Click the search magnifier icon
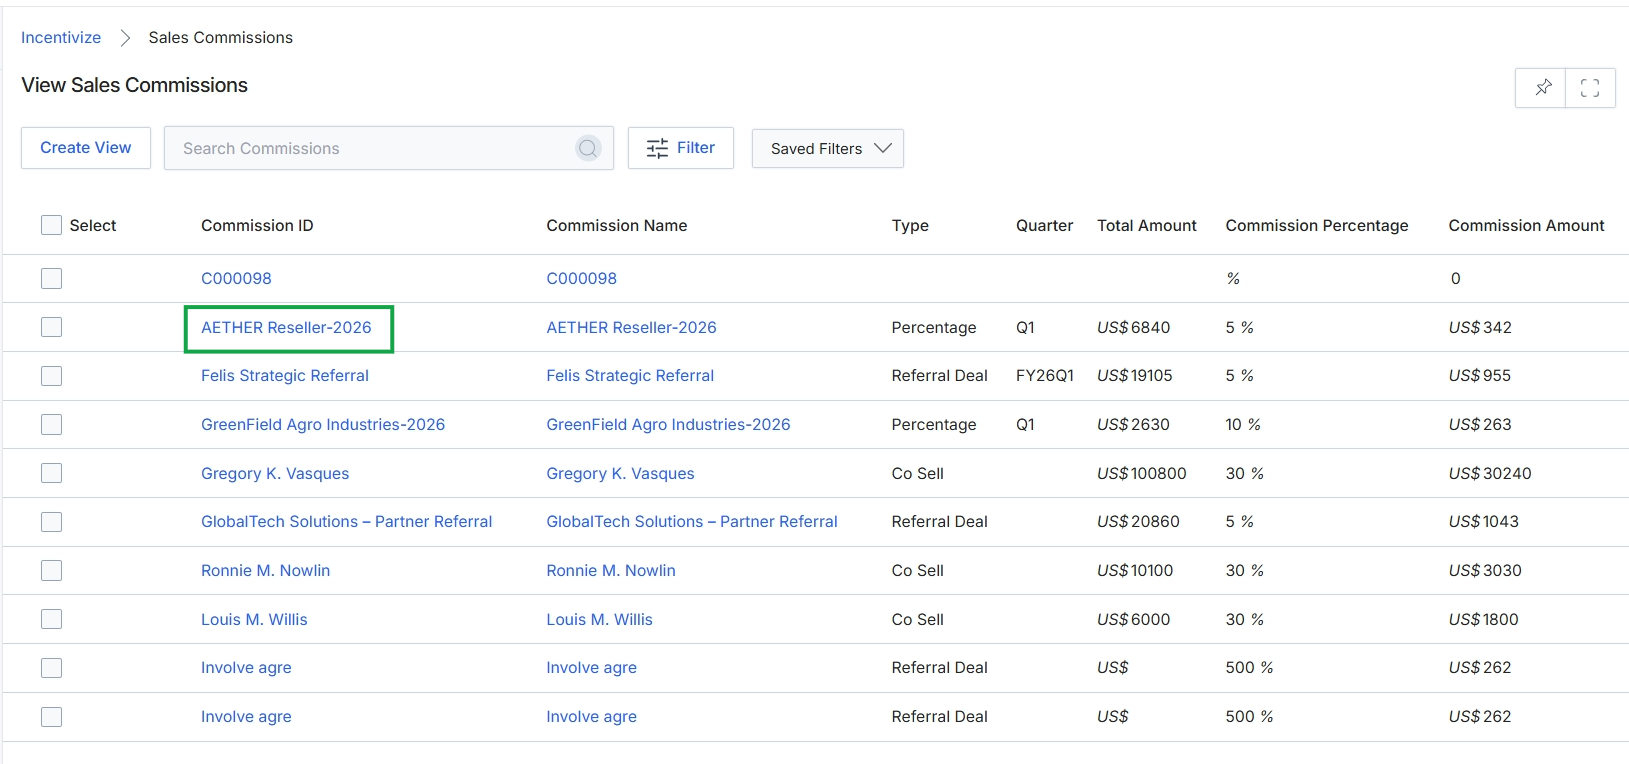This screenshot has width=1629, height=764. 588,148
